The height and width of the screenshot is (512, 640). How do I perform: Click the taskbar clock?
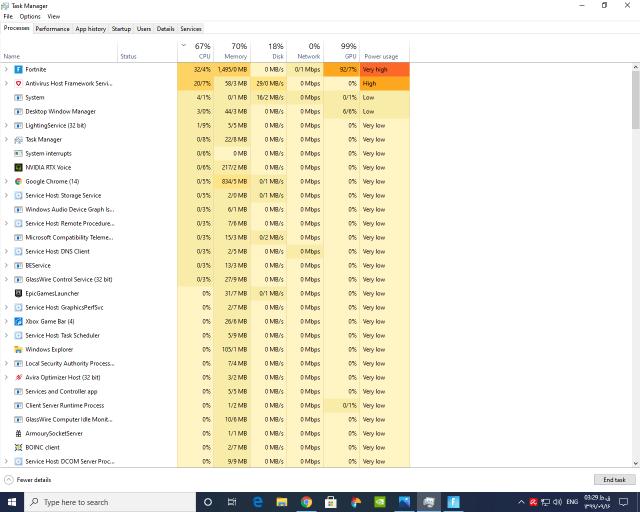[597, 502]
